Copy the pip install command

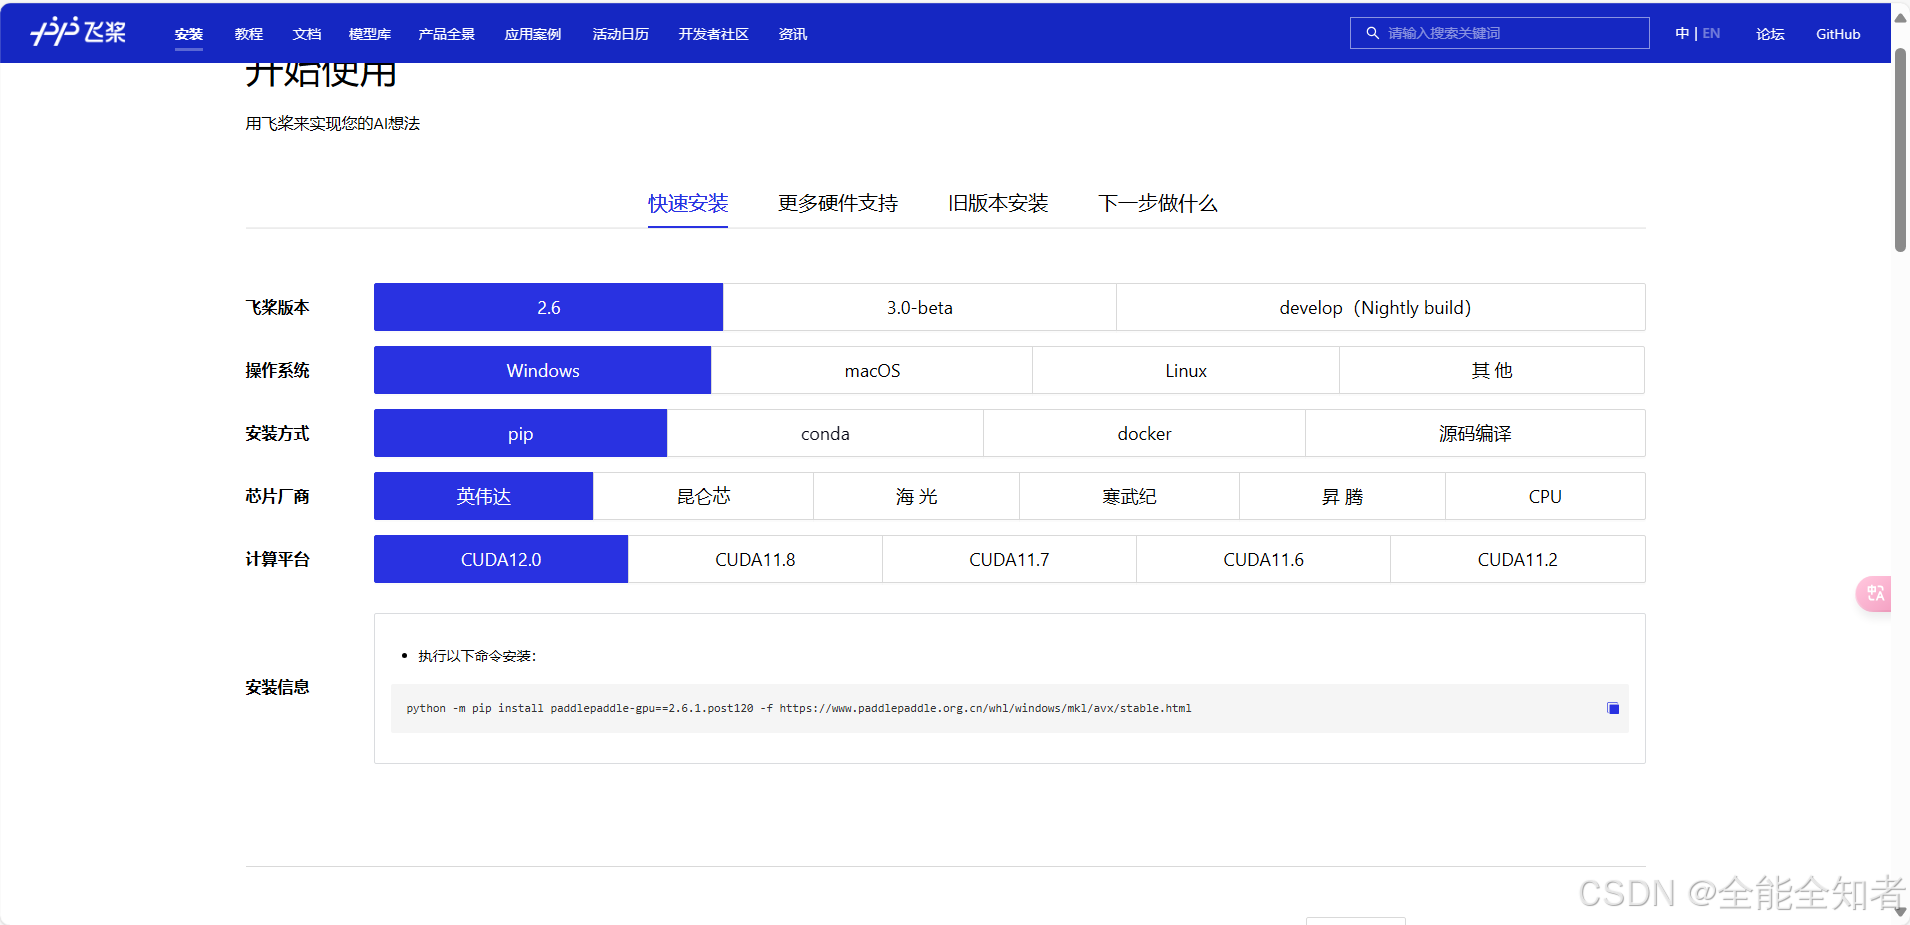pyautogui.click(x=1613, y=708)
